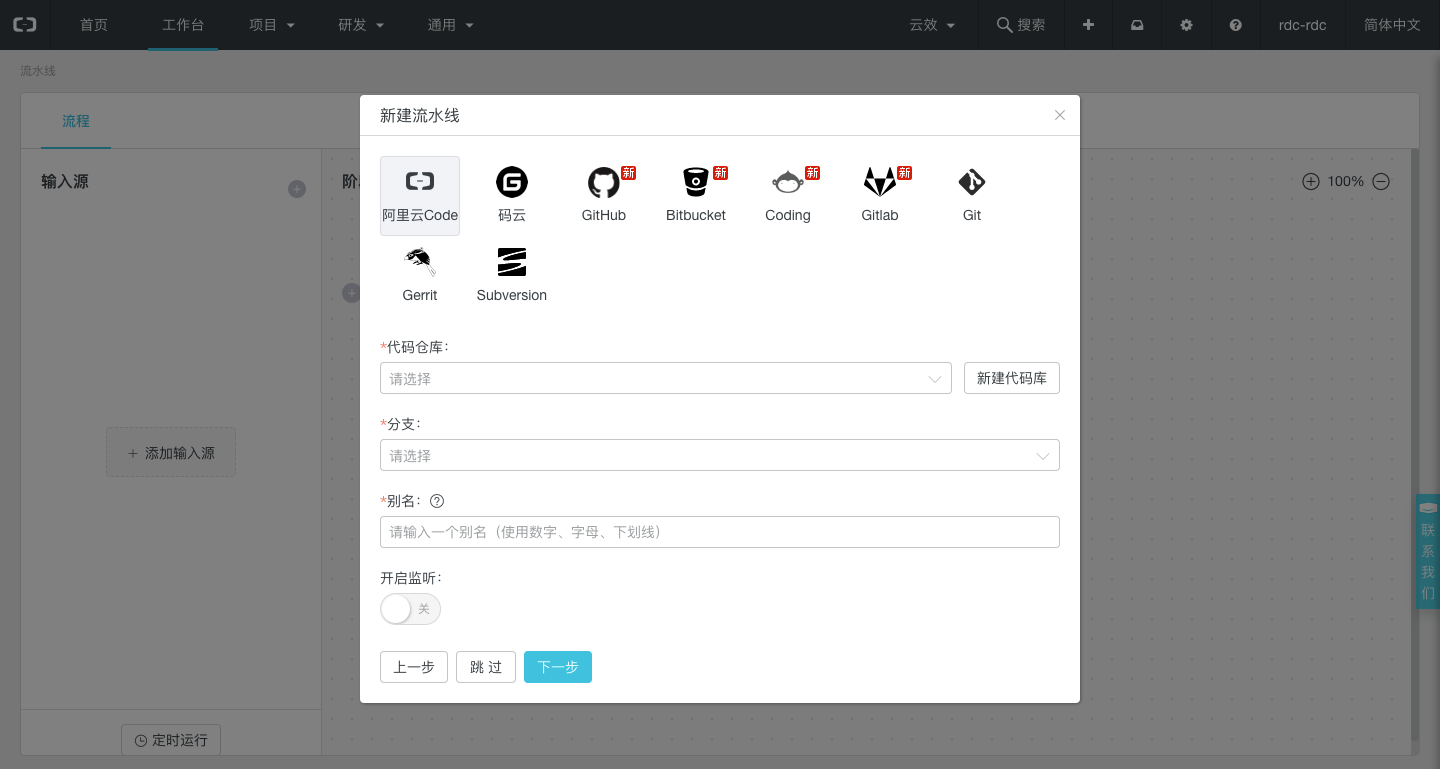The width and height of the screenshot is (1440, 769).
Task: Click the 跳过 button
Action: [x=486, y=667]
